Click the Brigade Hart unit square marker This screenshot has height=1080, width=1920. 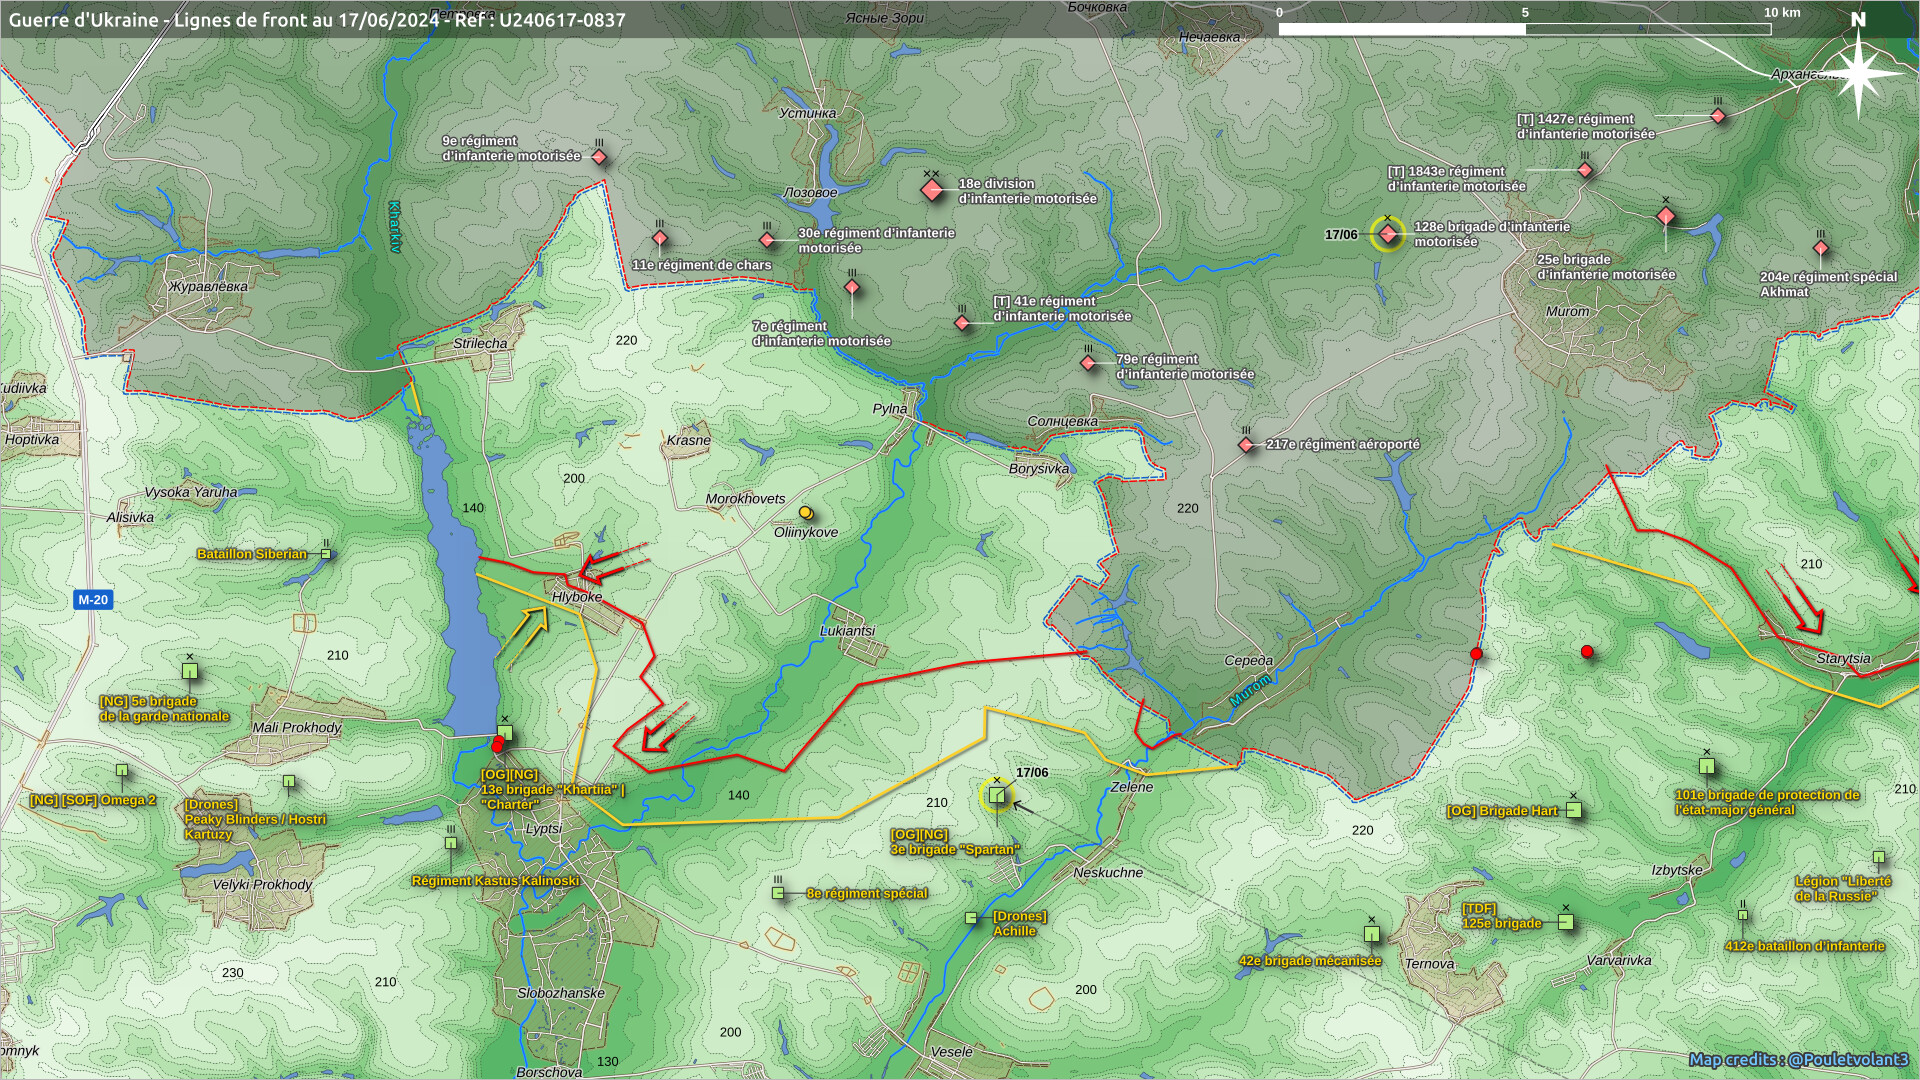click(1574, 810)
